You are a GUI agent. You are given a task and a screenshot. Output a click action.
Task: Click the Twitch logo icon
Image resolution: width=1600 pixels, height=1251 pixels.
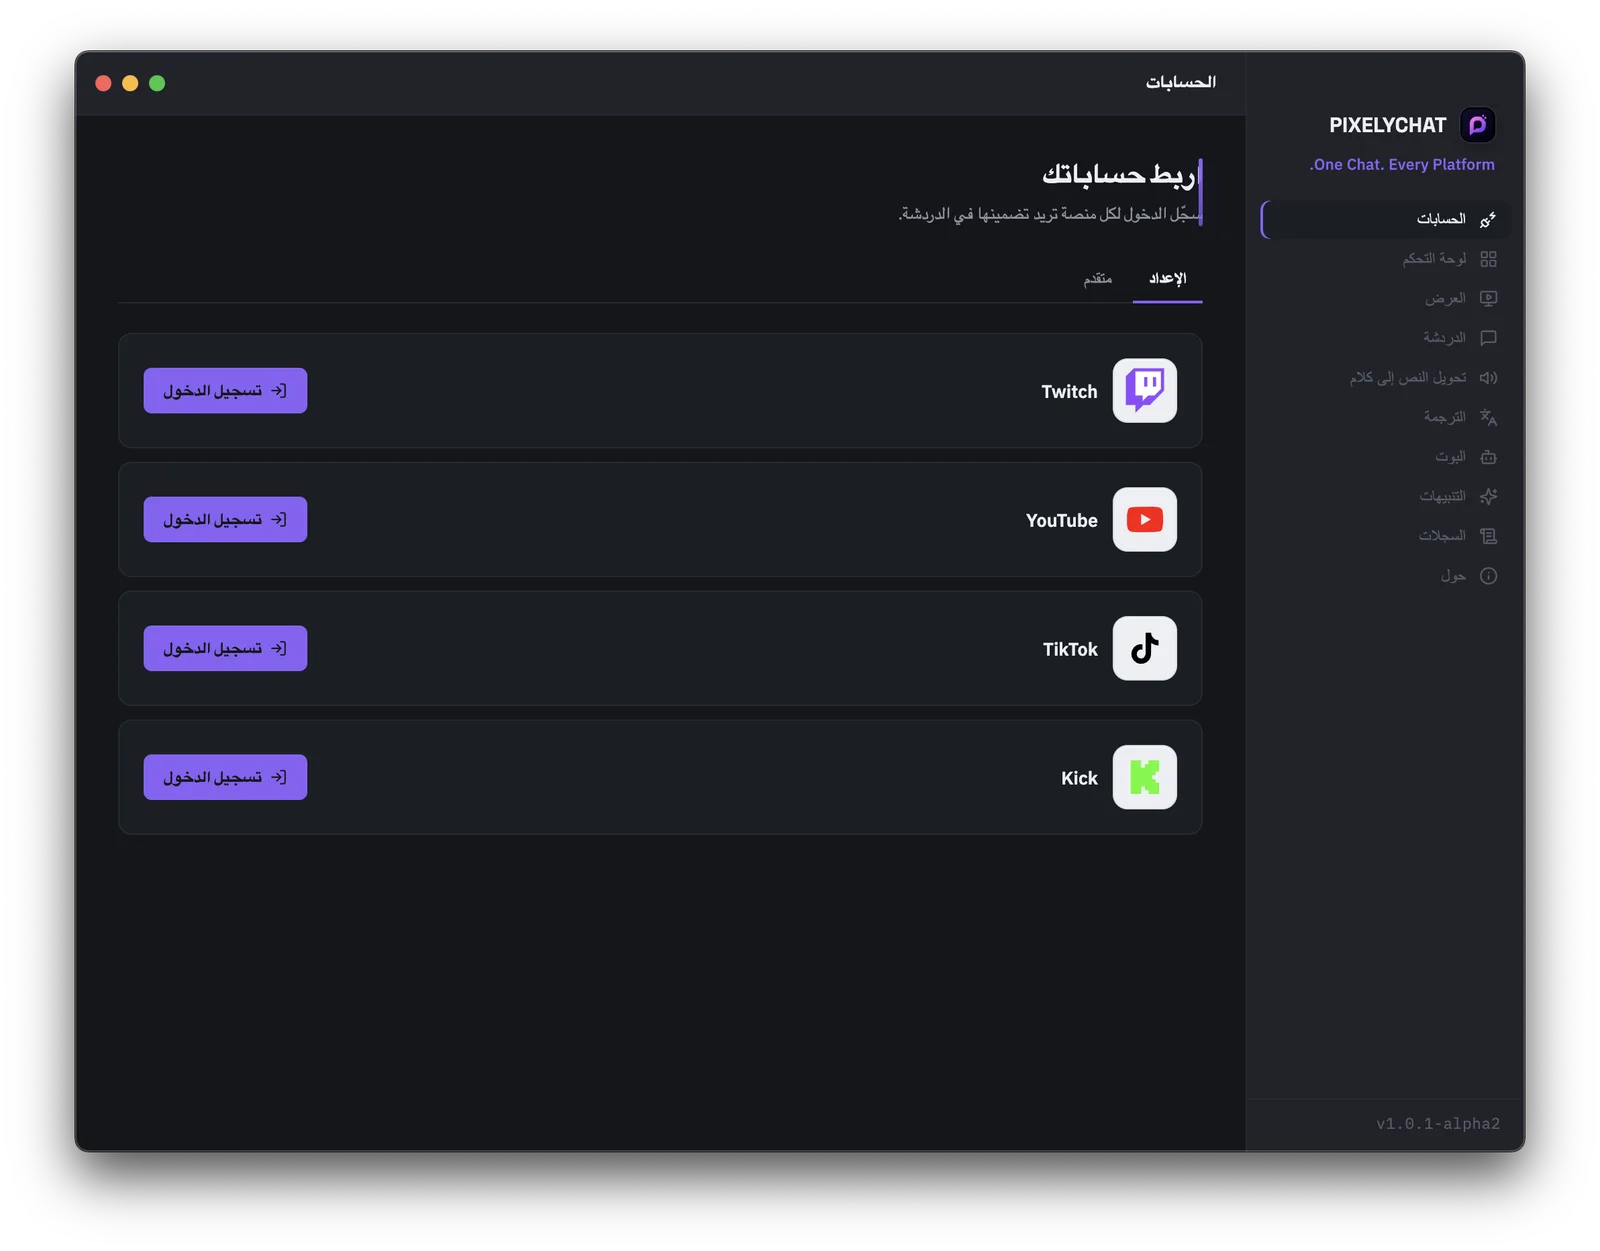pyautogui.click(x=1144, y=391)
